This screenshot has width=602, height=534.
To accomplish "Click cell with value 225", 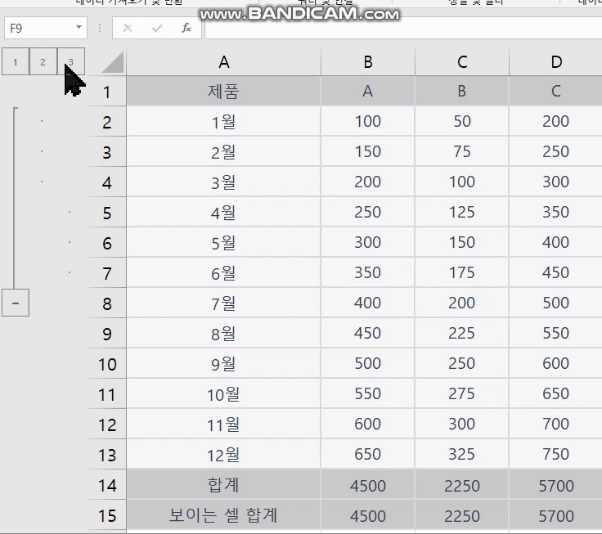I will (462, 334).
